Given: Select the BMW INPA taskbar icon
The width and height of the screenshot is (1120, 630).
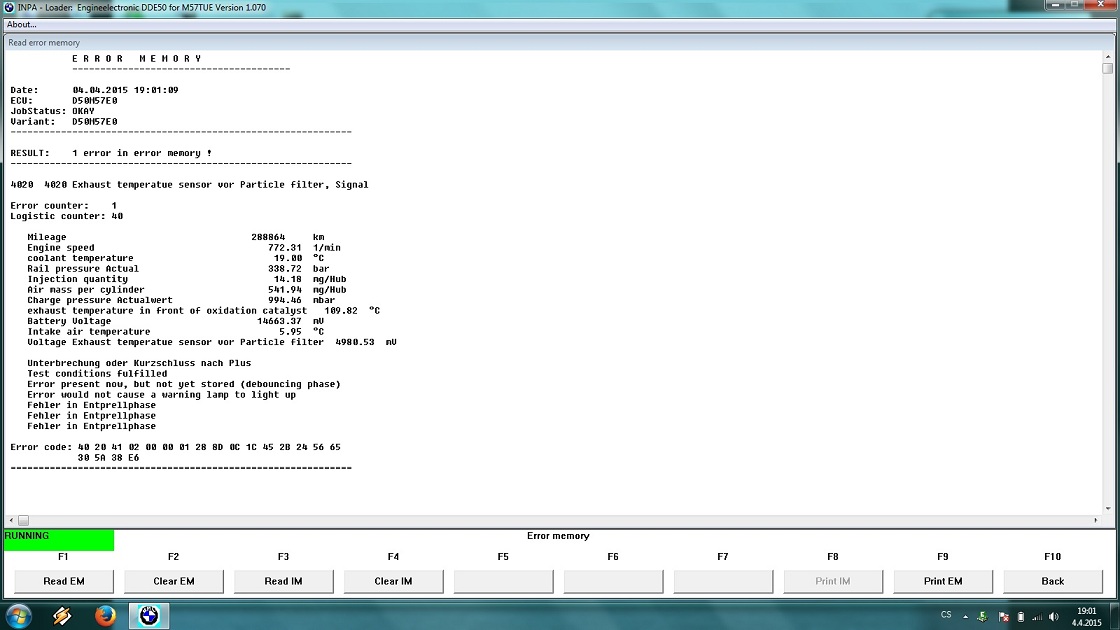Looking at the screenshot, I should 149,616.
